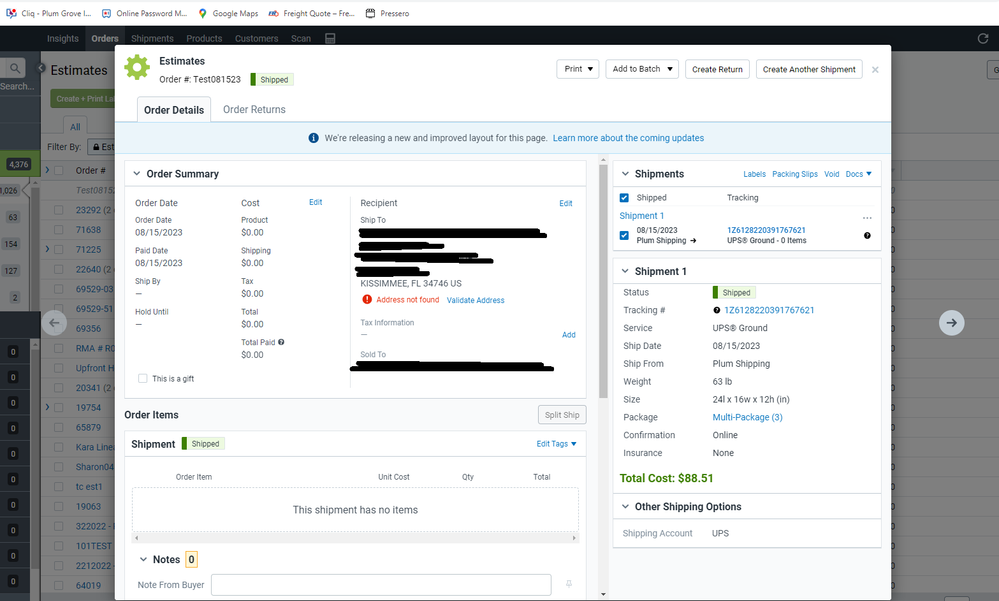The height and width of the screenshot is (601, 999).
Task: Switch to the Order Returns tab
Action: coord(254,110)
